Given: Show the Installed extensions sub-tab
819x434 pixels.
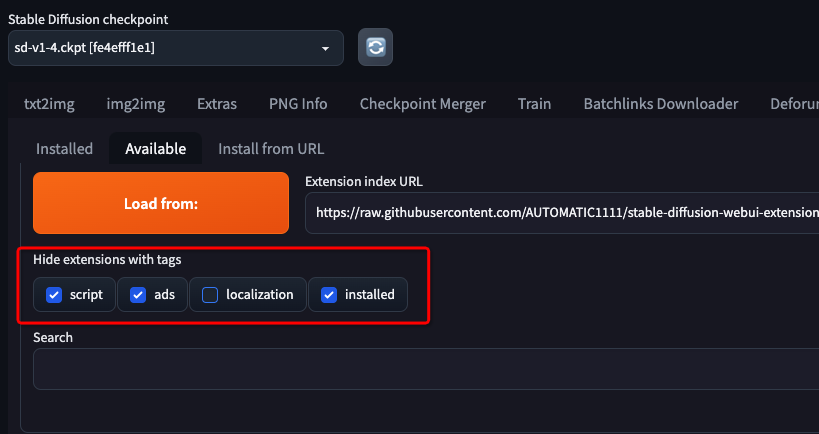Looking at the screenshot, I should (x=64, y=149).
